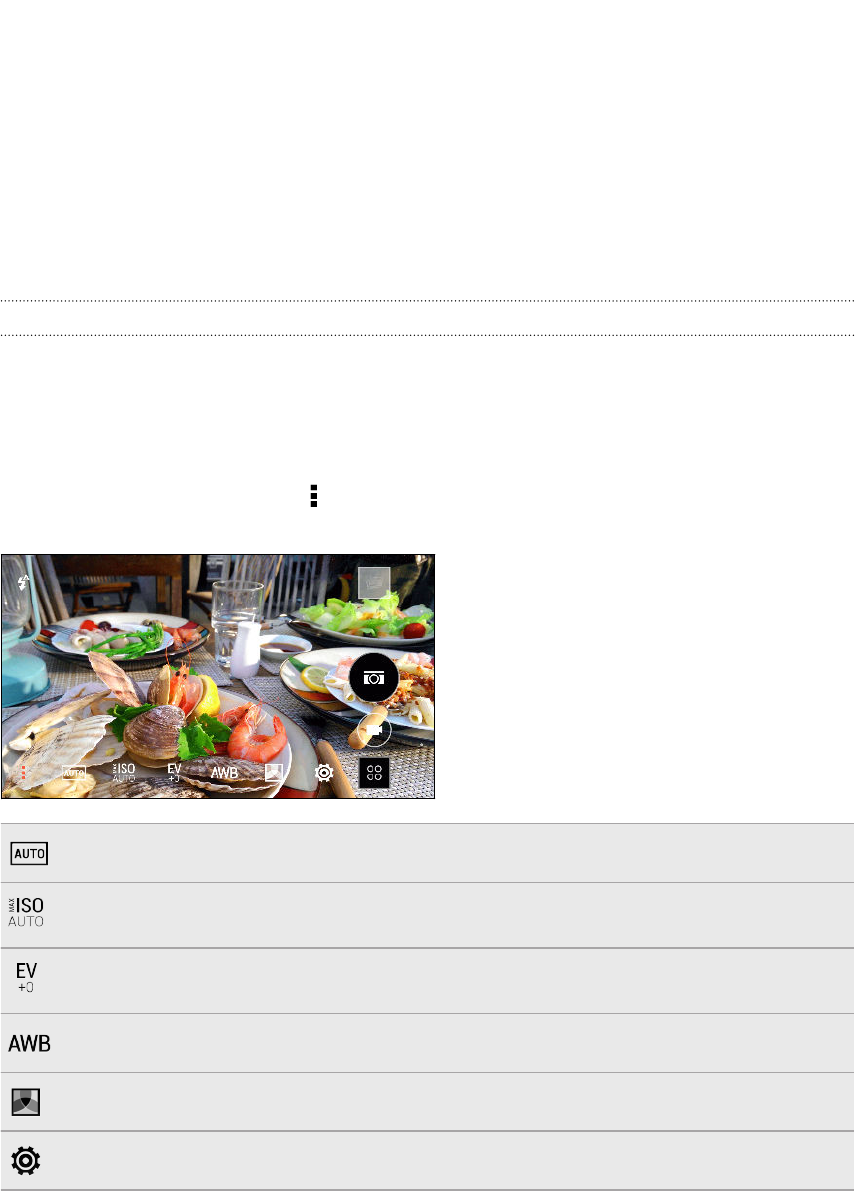Tap the orange three-dot menu in viewfinder
This screenshot has width=855, height=1191.
tap(24, 772)
